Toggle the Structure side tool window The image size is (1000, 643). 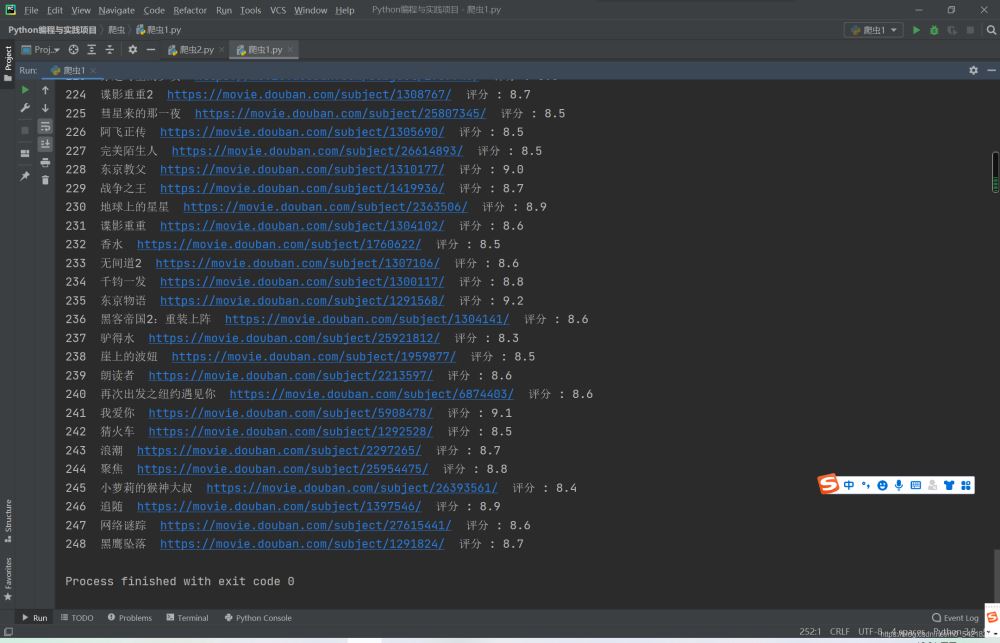point(8,521)
